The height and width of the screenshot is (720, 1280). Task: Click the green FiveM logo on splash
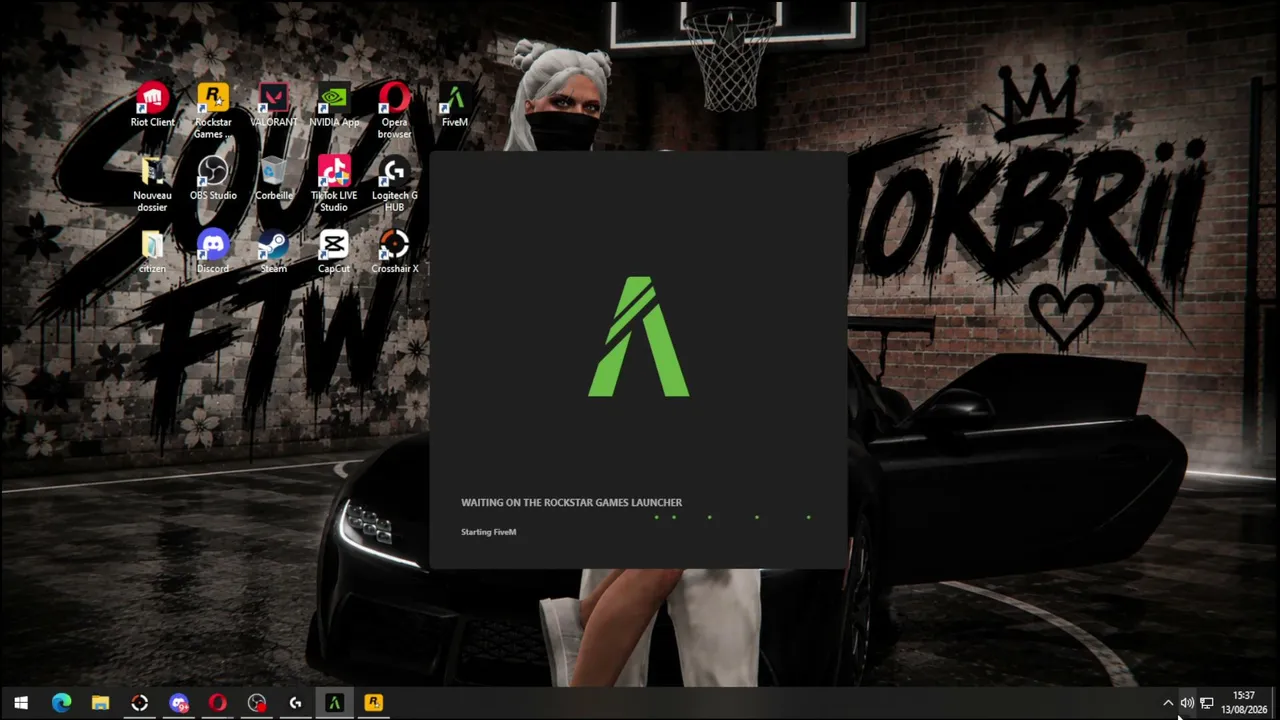coord(639,337)
